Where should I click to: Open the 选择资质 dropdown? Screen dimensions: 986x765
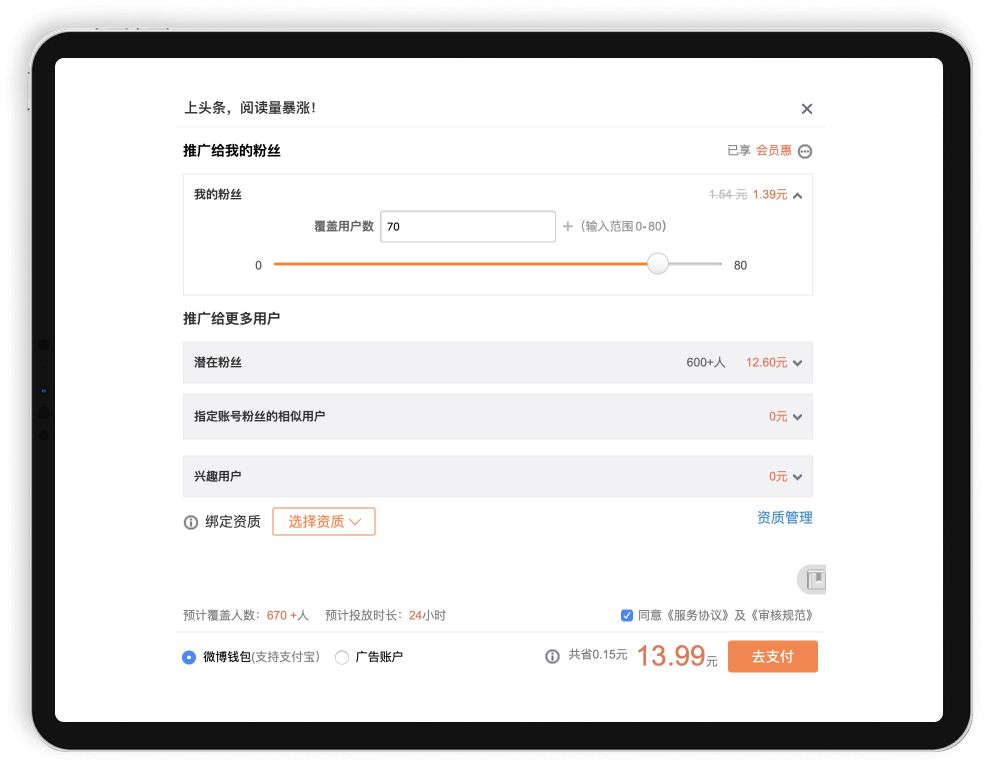[x=324, y=521]
